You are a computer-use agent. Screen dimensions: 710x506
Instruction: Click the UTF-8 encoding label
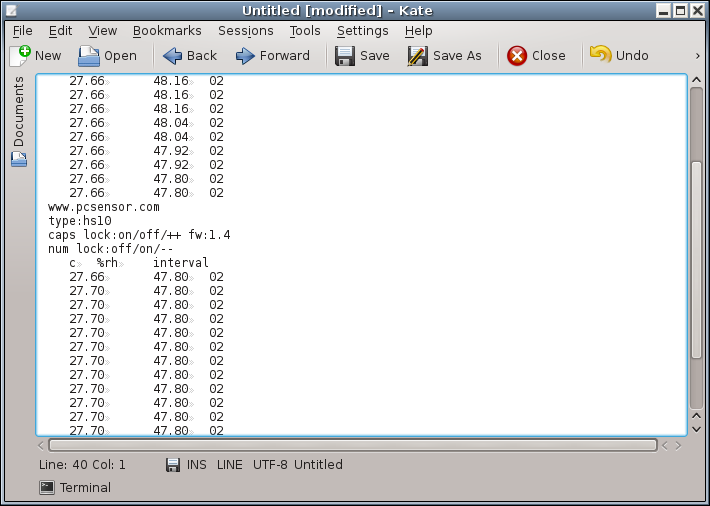(270, 465)
